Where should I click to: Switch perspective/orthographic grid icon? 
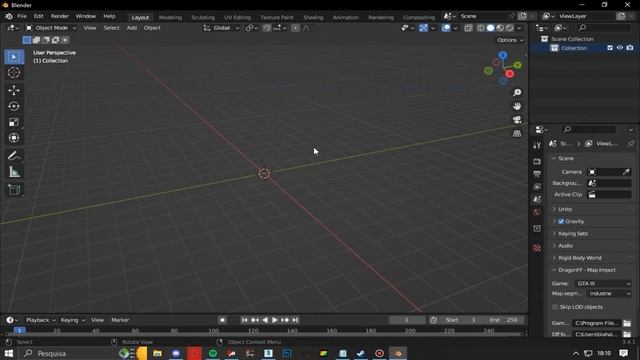517,133
